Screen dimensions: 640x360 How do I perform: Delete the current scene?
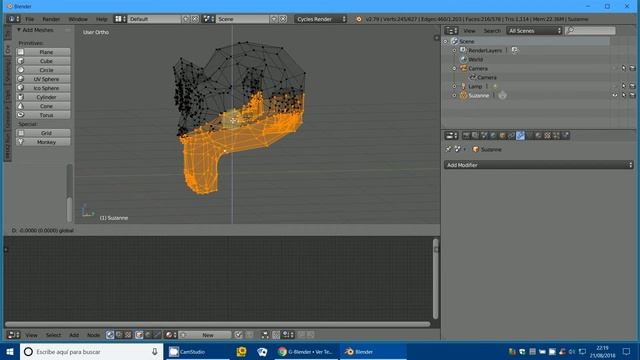(283, 19)
